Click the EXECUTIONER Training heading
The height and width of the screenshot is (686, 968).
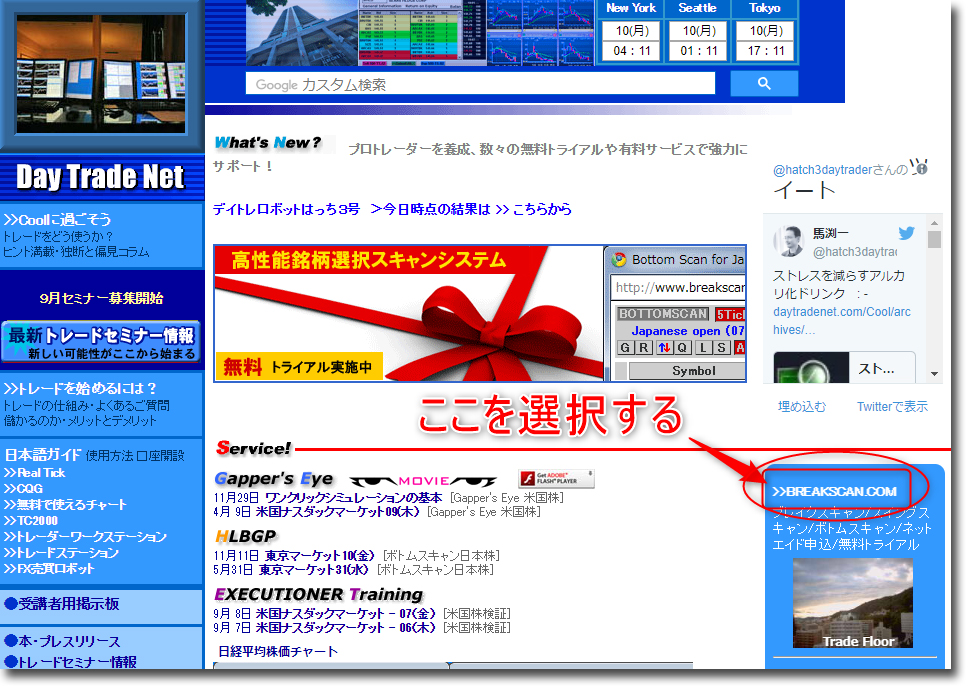pyautogui.click(x=319, y=595)
